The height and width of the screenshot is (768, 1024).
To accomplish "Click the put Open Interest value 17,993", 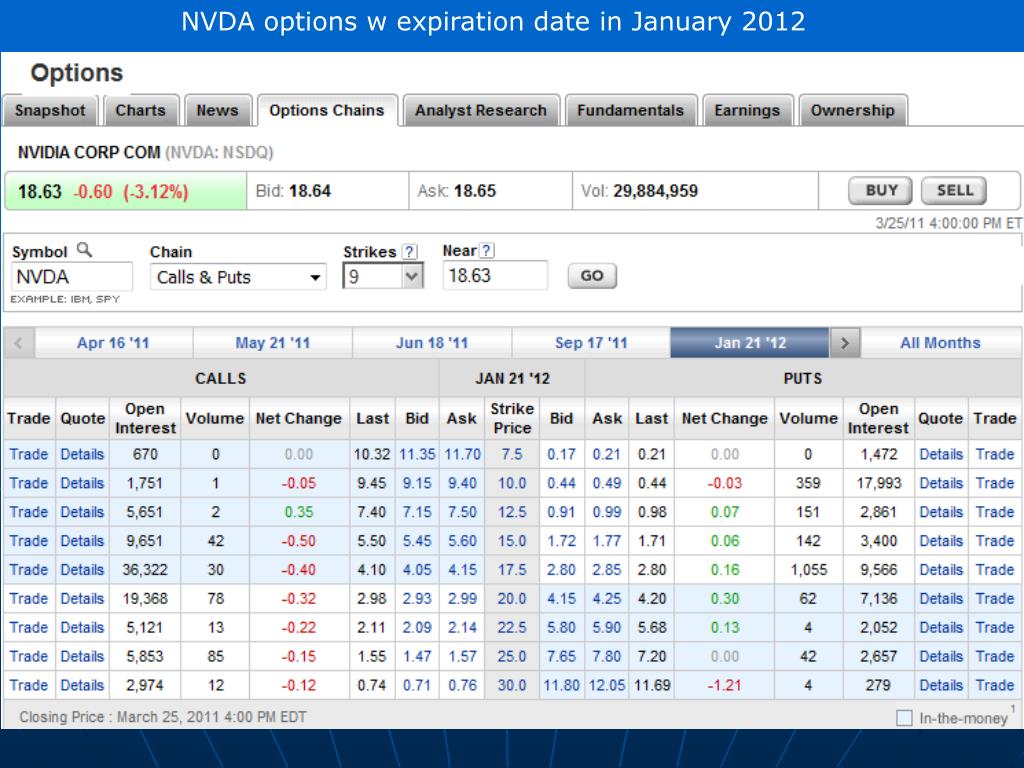I will (x=878, y=483).
